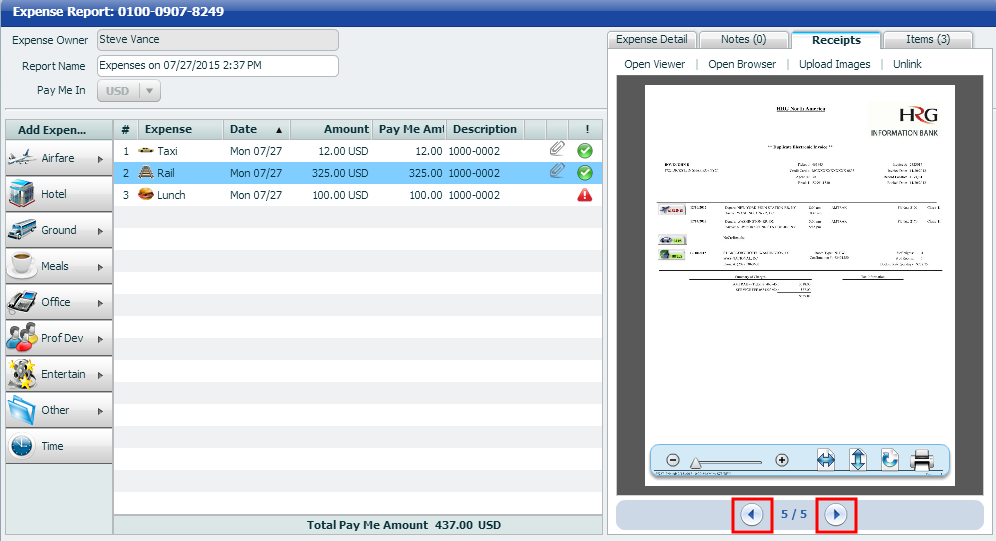996x541 pixels.
Task: Print the receipt image
Action: [x=922, y=459]
